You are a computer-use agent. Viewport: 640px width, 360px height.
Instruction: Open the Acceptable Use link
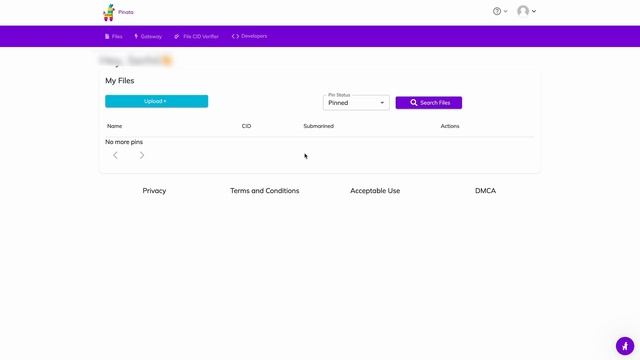(375, 191)
